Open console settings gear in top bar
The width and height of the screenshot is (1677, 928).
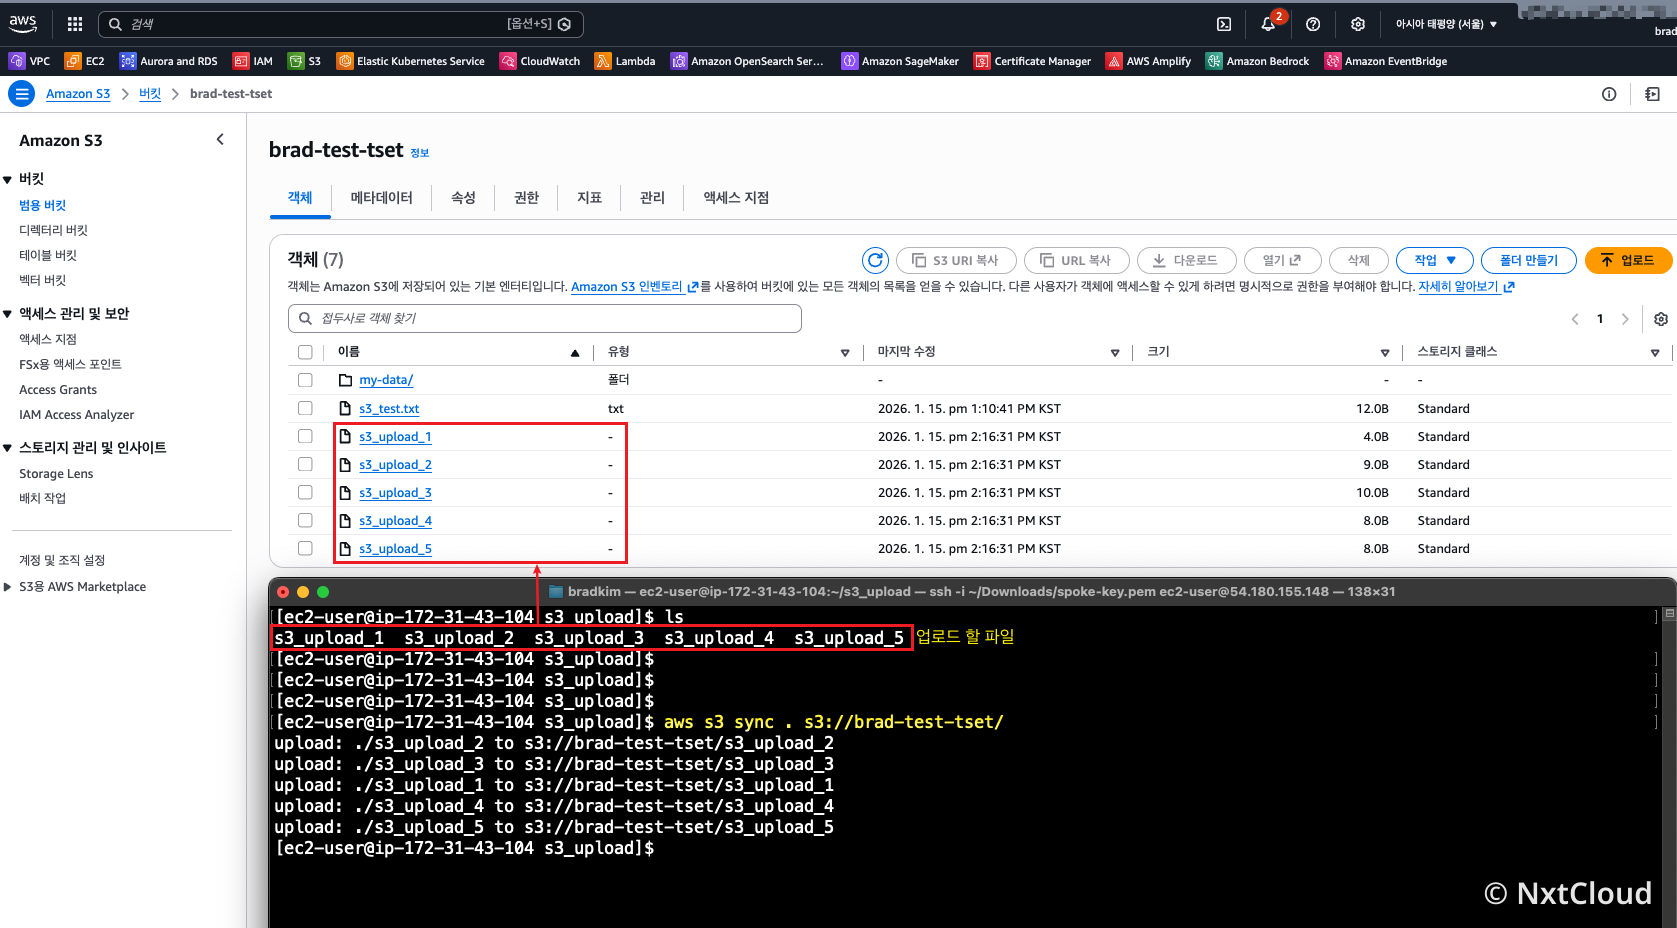pos(1357,24)
